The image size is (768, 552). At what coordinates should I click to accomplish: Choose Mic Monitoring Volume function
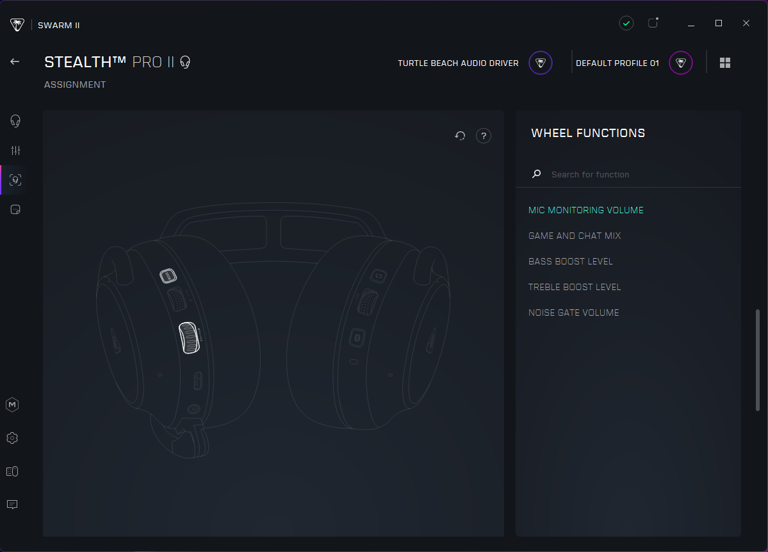586,210
